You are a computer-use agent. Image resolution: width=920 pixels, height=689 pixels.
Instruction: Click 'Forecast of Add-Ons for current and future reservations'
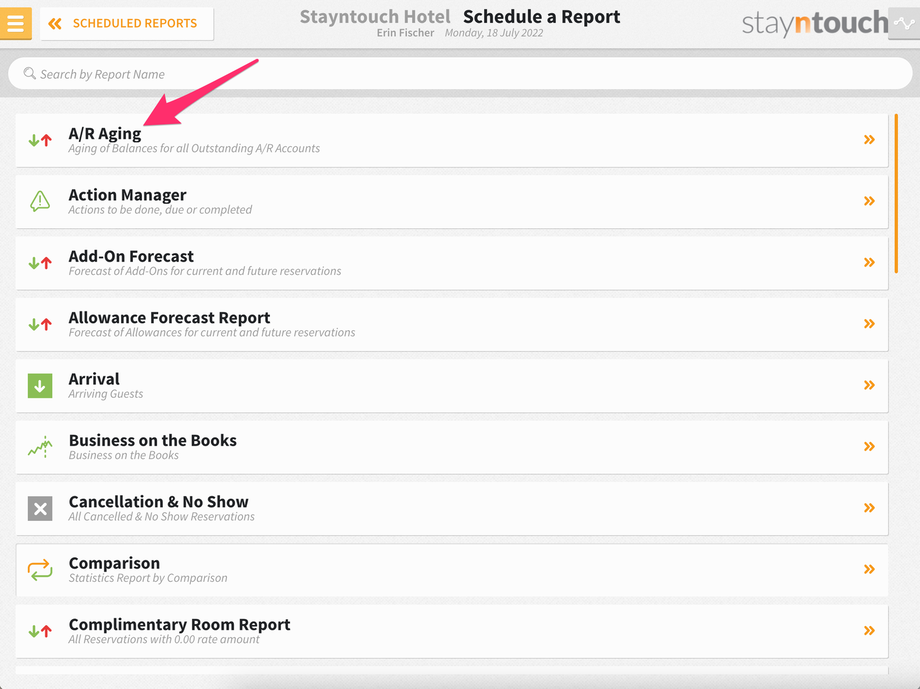click(205, 271)
